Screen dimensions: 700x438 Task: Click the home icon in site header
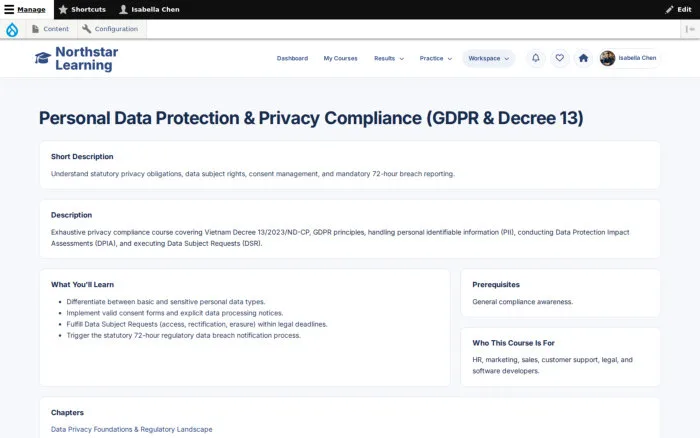pyautogui.click(x=583, y=58)
